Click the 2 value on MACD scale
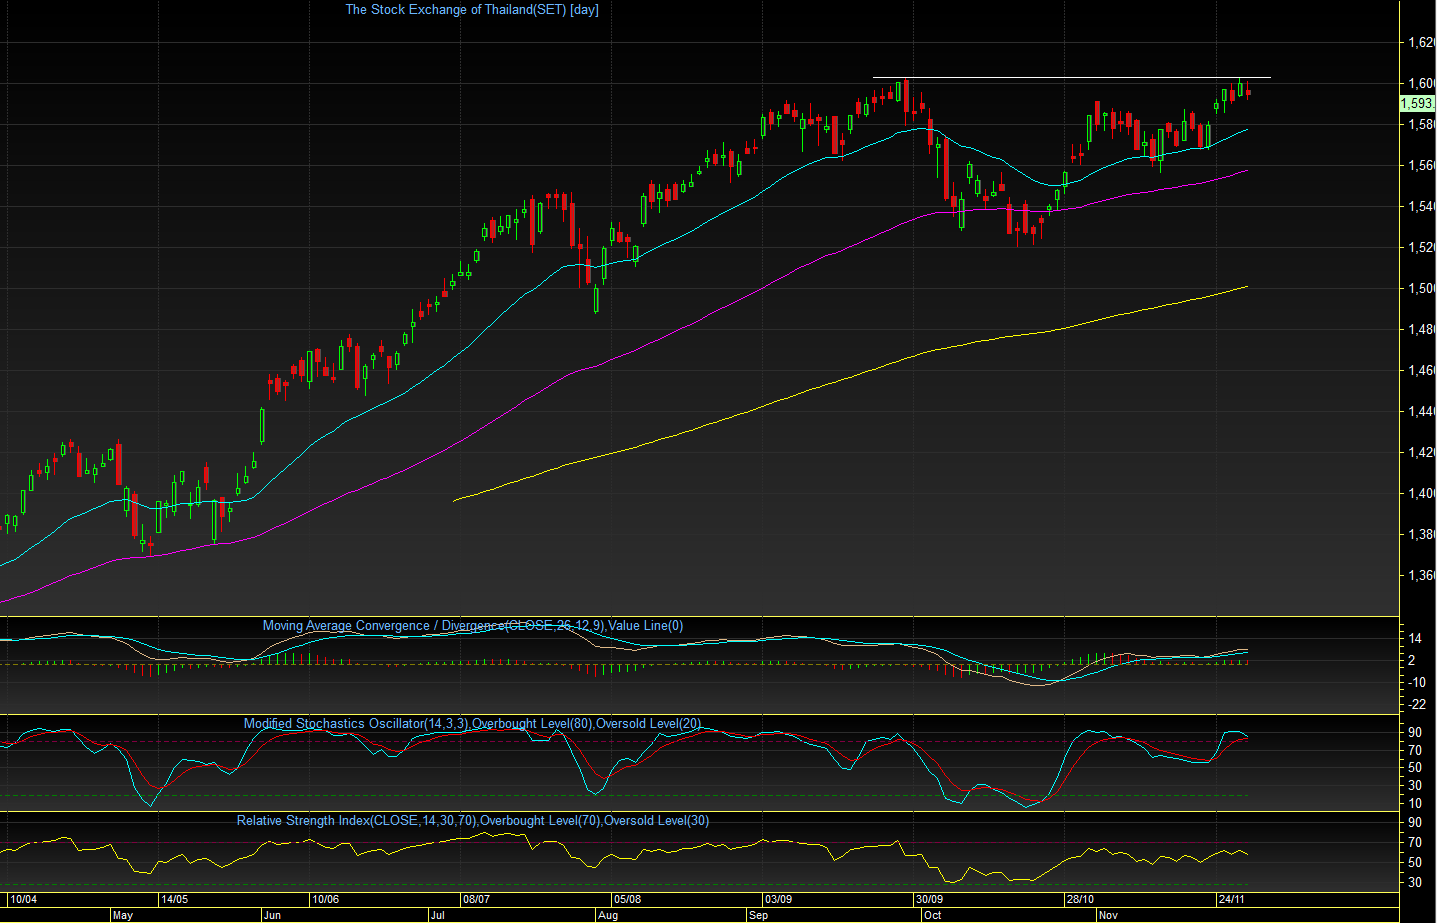 1412,661
